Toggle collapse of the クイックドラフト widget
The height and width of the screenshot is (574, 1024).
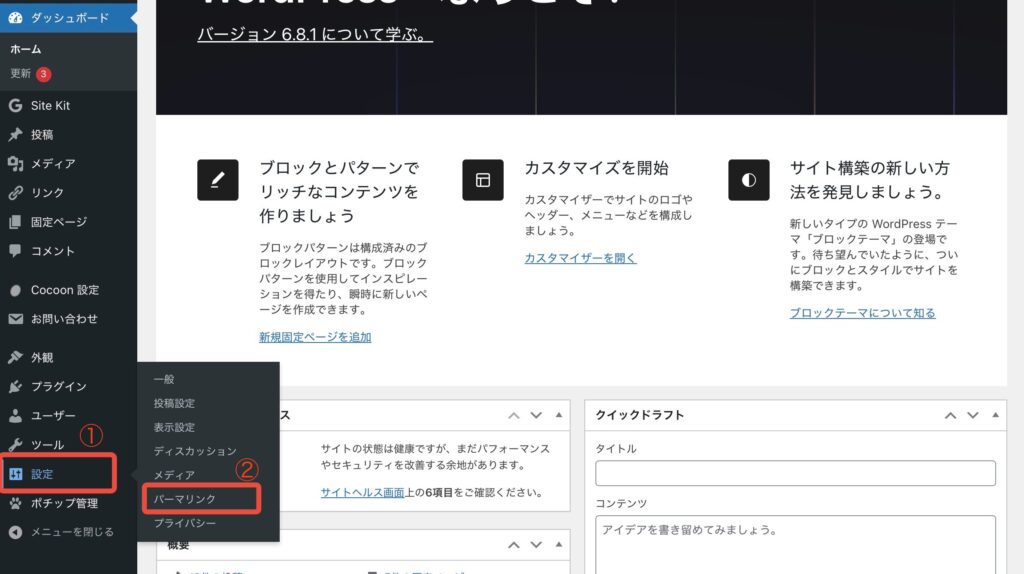click(995, 415)
